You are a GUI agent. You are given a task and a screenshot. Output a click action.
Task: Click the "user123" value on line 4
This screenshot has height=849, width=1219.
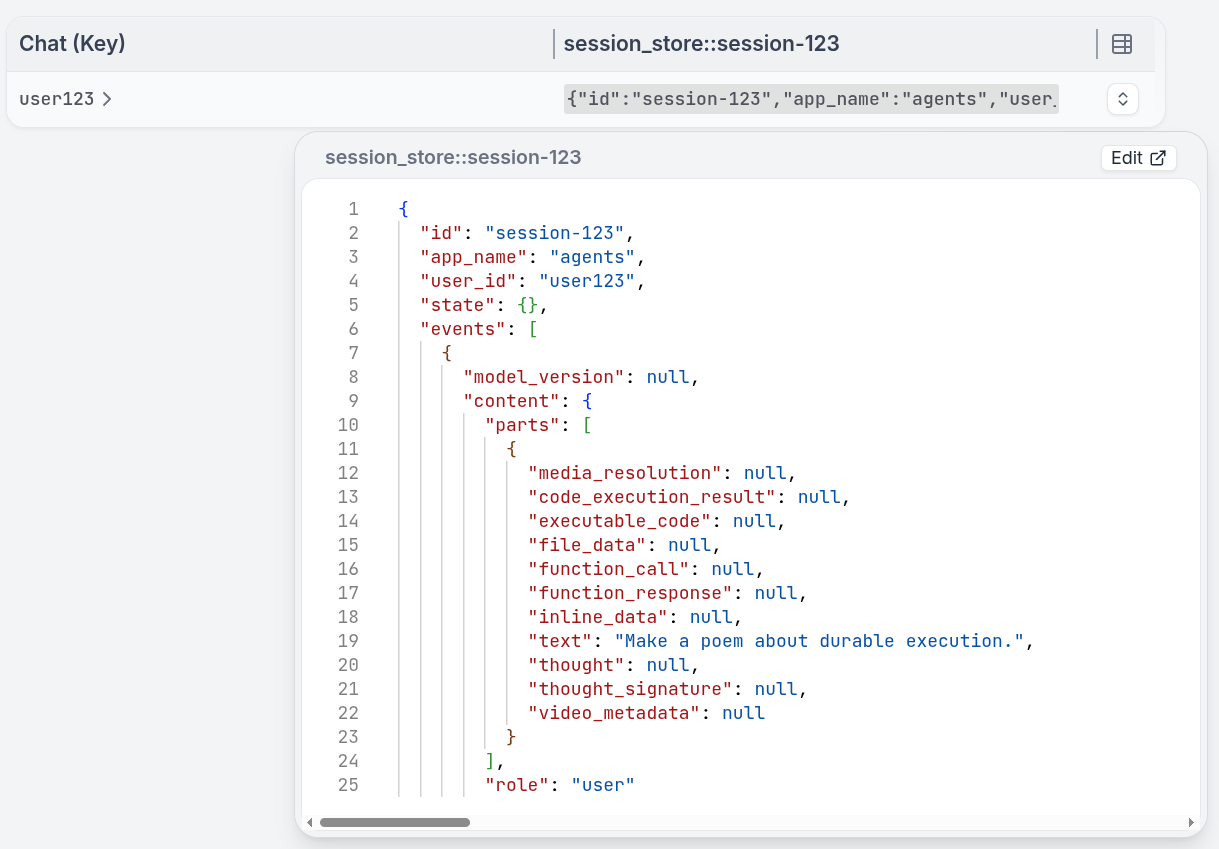click(587, 281)
